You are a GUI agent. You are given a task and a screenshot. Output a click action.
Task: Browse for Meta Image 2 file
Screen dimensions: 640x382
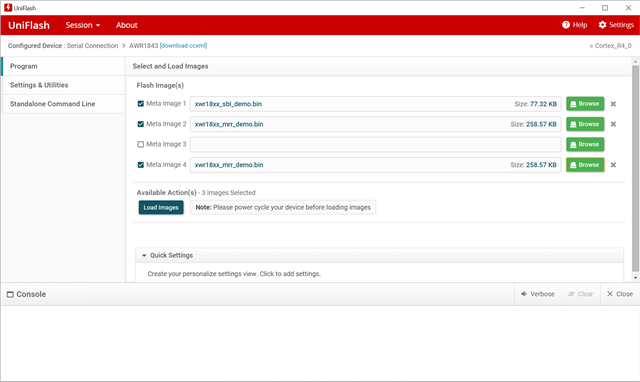coord(585,124)
